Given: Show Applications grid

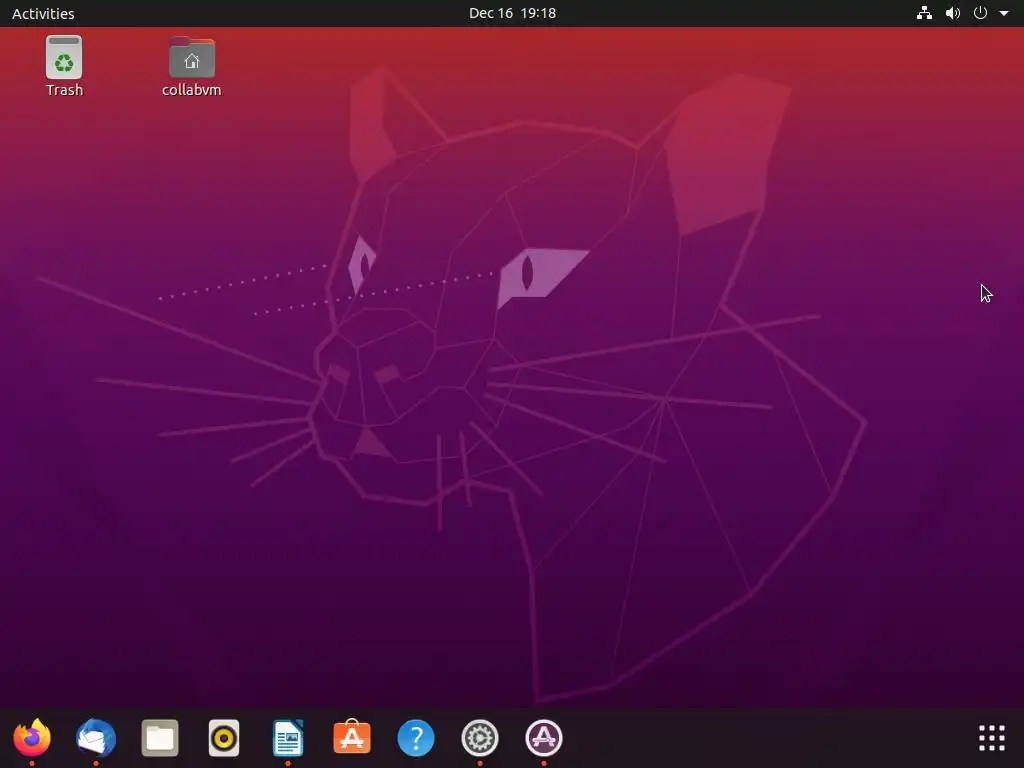Looking at the screenshot, I should [x=991, y=738].
